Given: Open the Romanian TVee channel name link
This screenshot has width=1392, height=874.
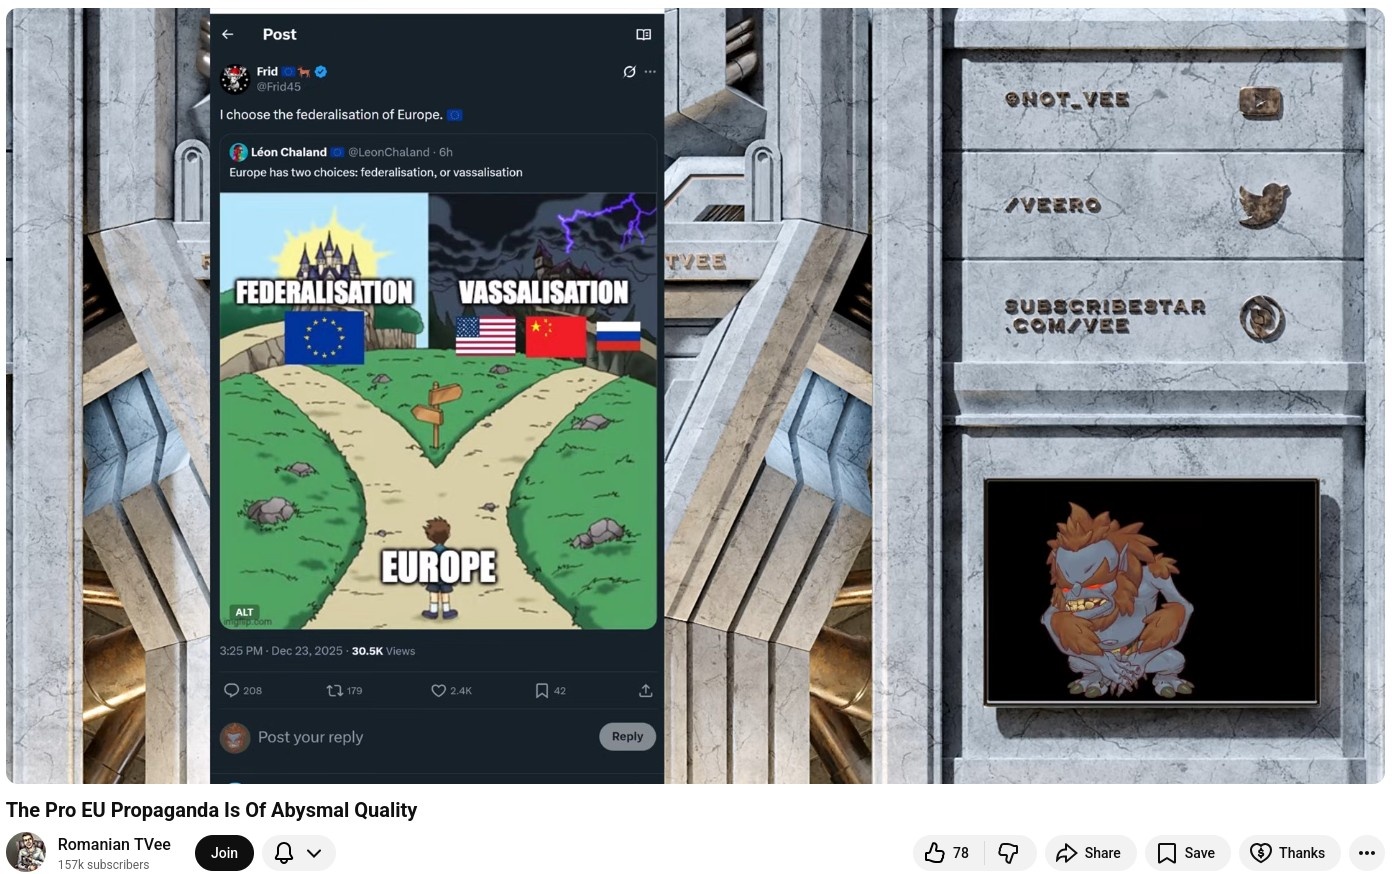Looking at the screenshot, I should [x=114, y=844].
